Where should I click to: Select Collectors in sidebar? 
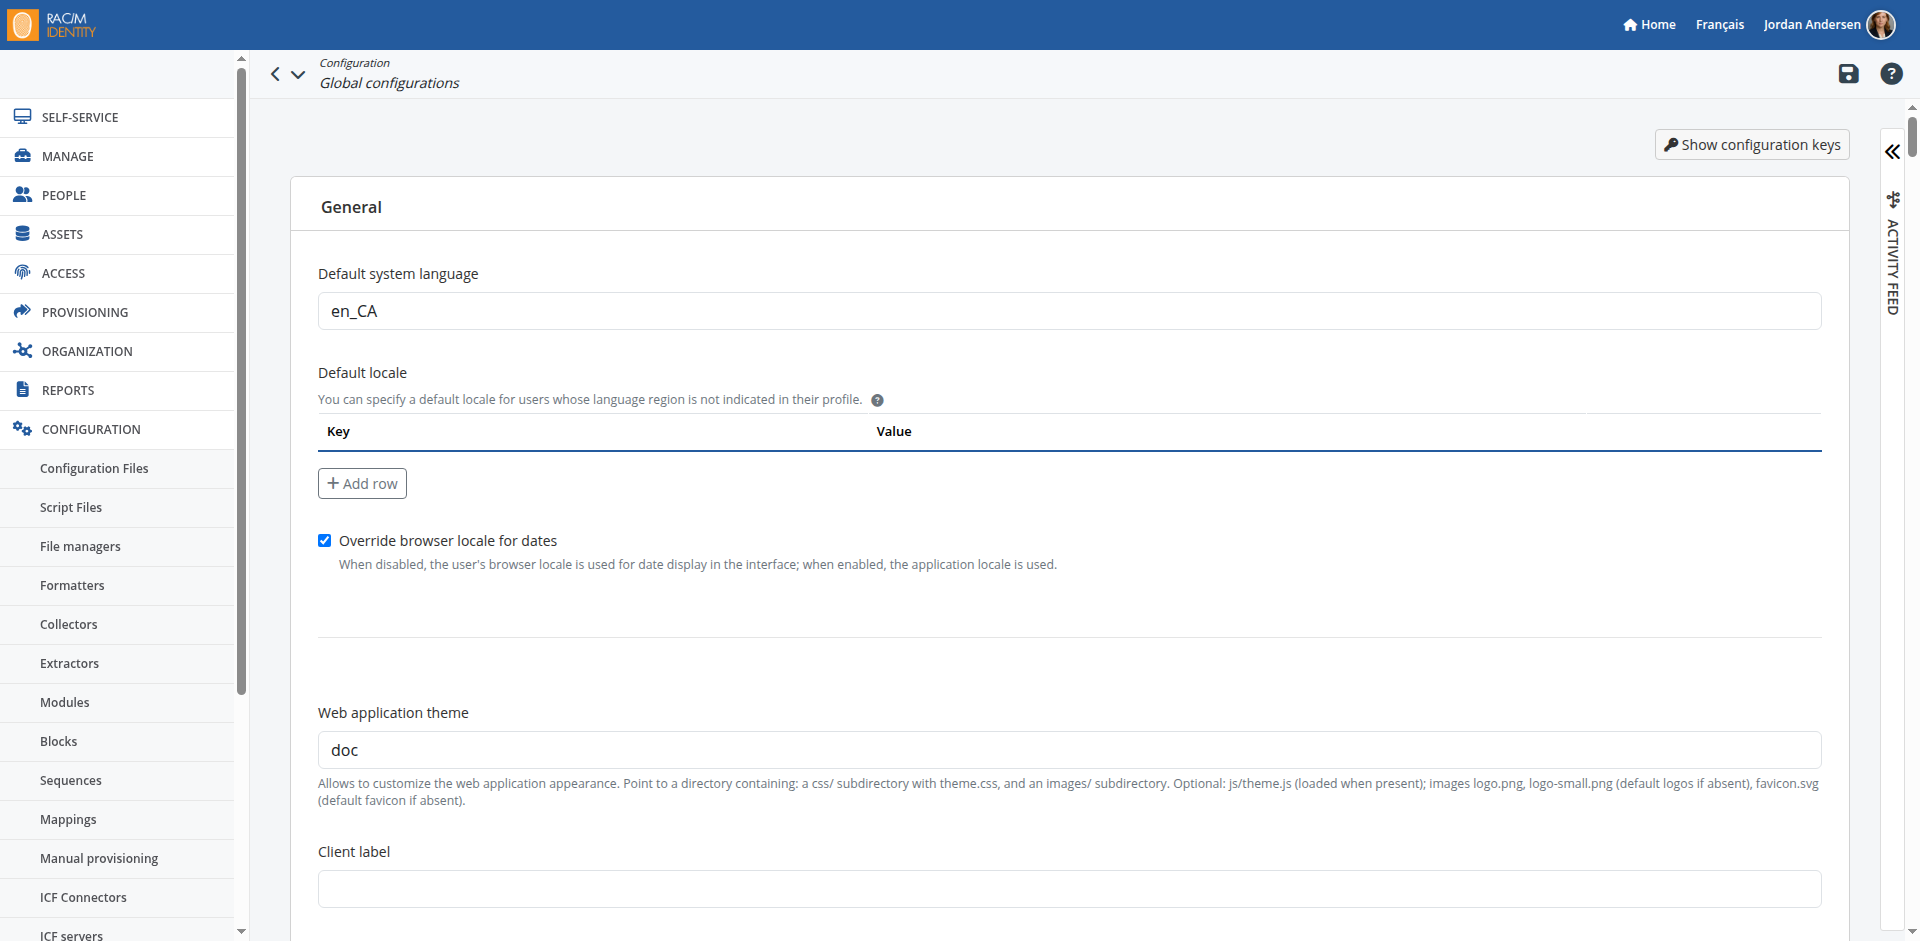point(117,625)
